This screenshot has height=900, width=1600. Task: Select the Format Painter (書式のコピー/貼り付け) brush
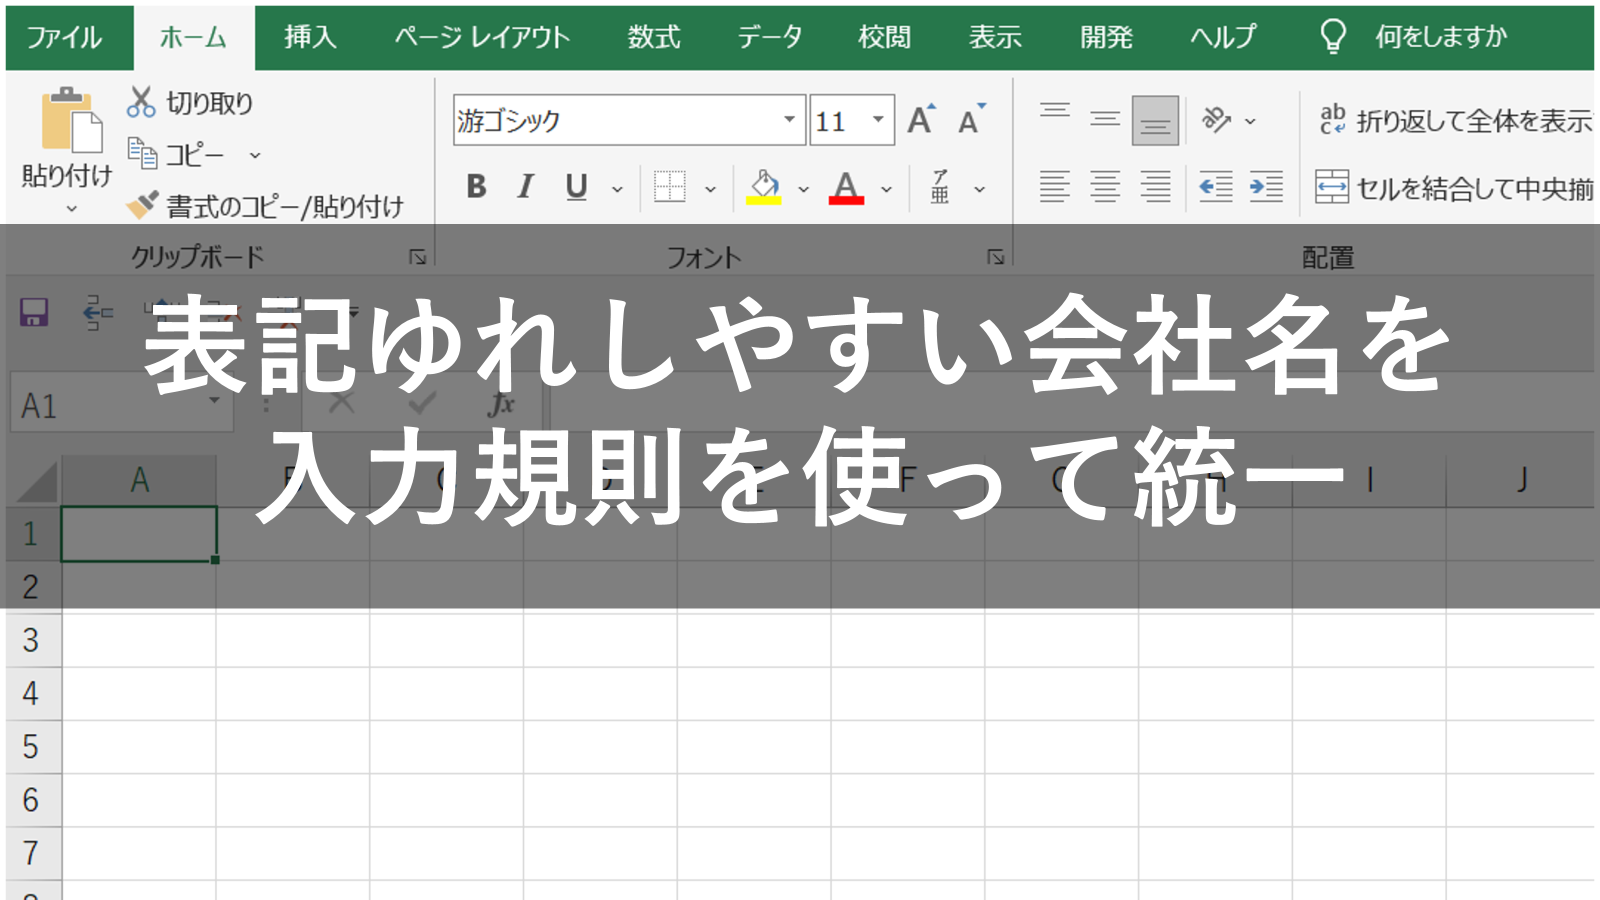pos(142,205)
